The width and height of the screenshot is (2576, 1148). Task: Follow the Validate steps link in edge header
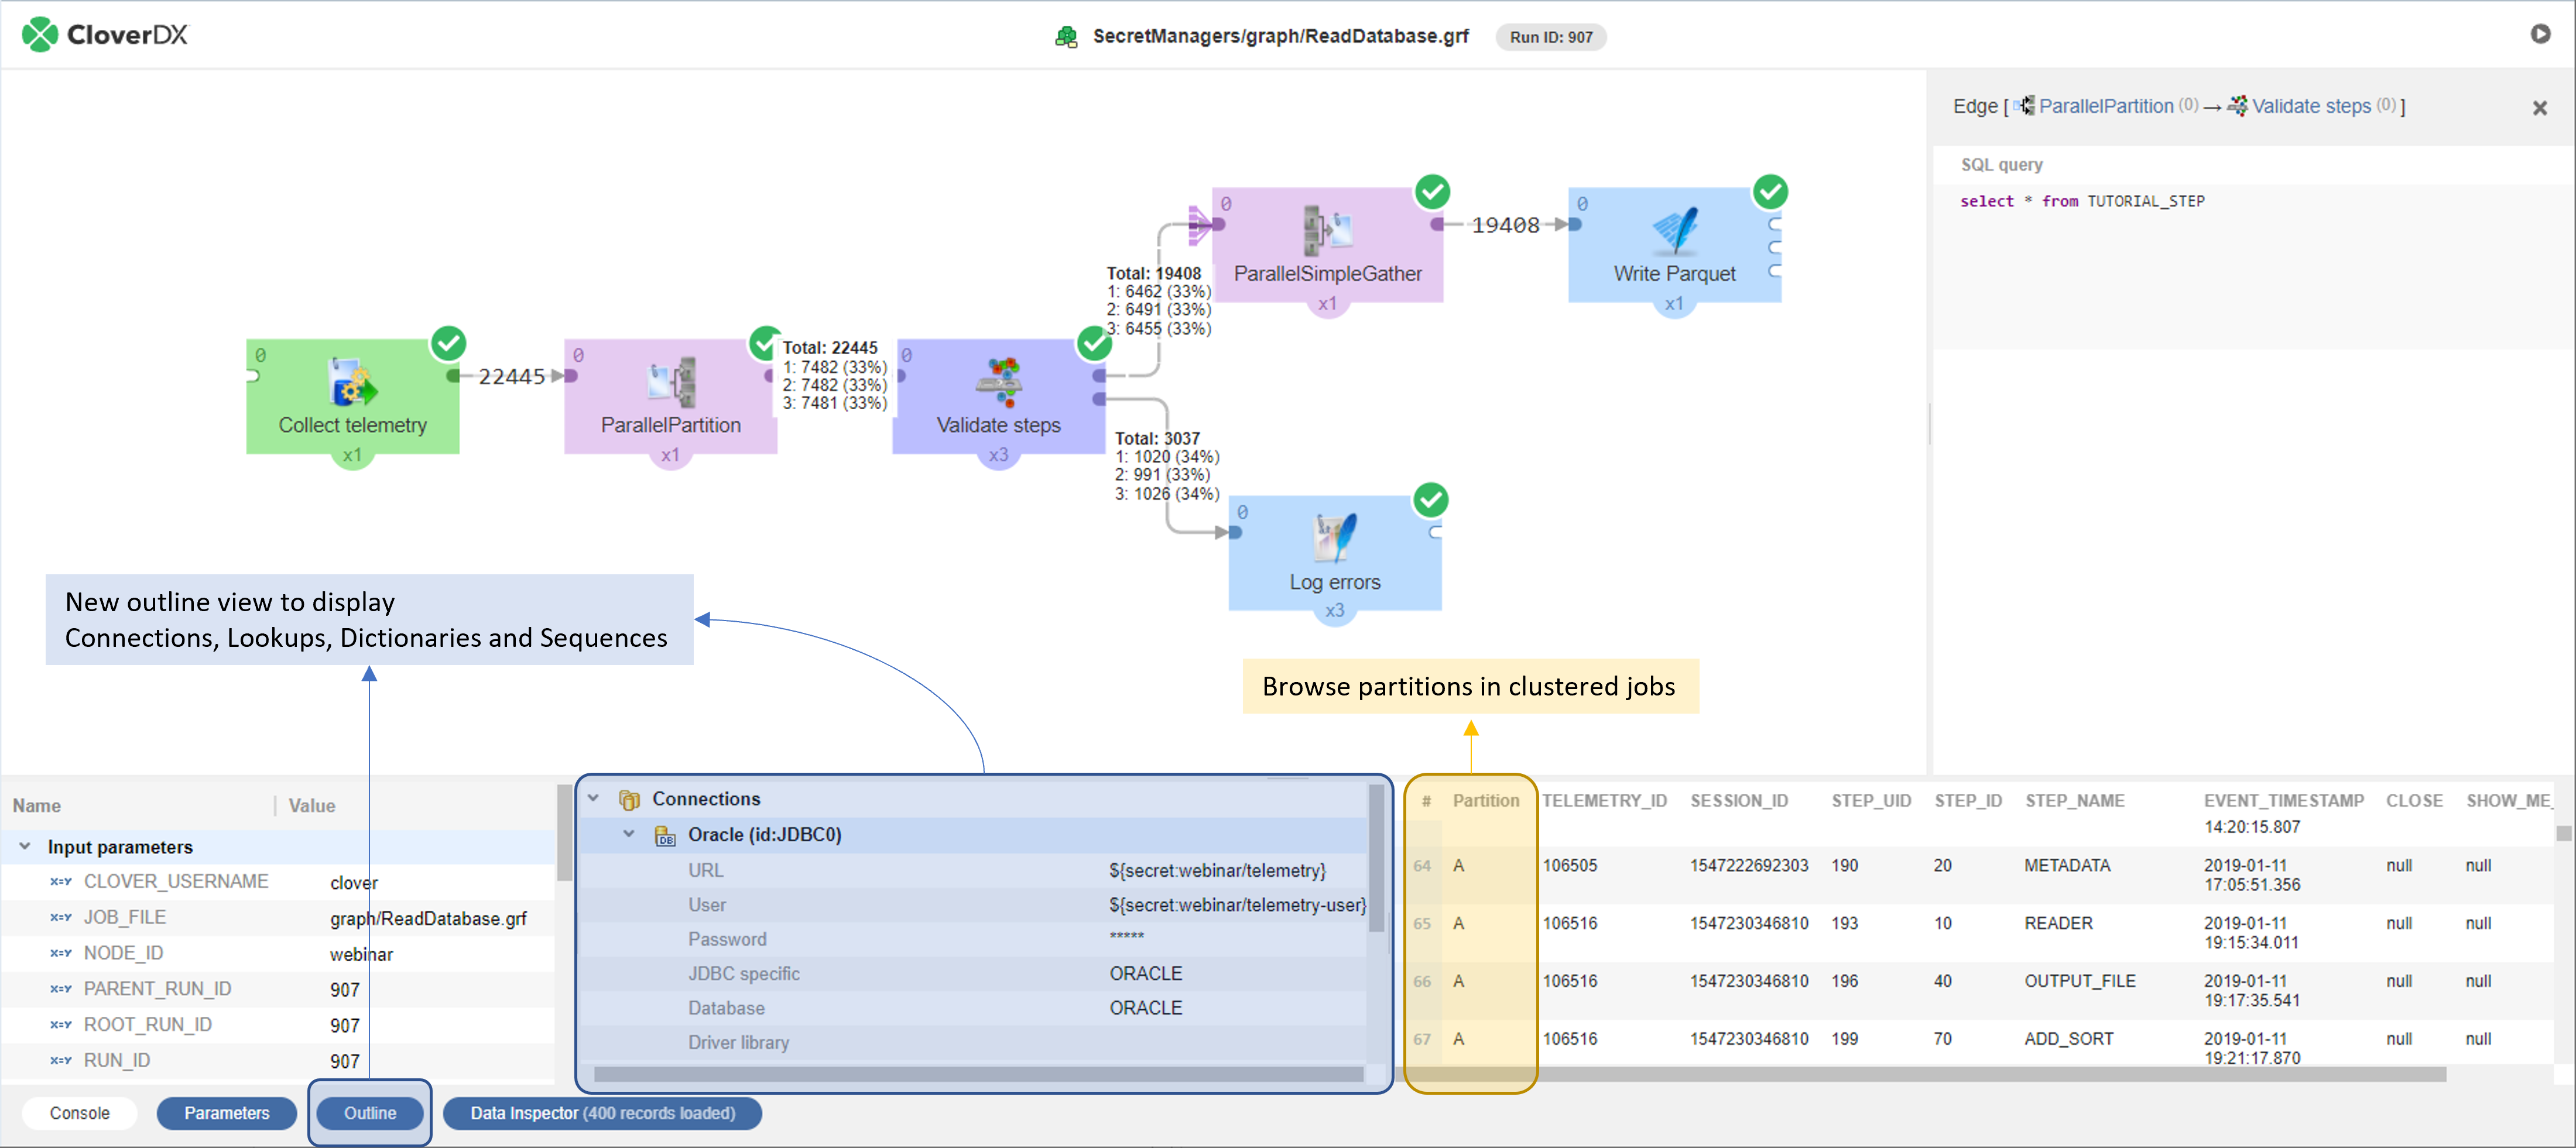coord(2310,106)
